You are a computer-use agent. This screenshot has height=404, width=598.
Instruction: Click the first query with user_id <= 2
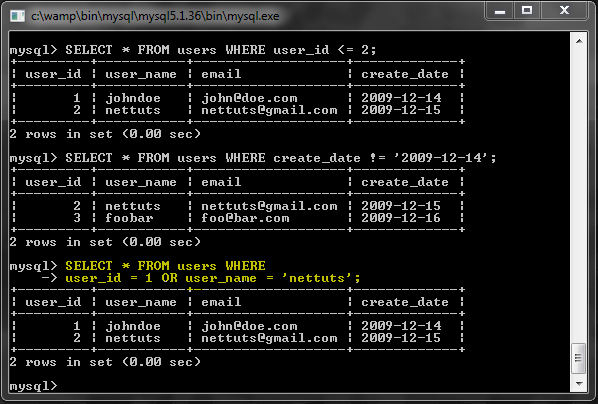[x=220, y=50]
